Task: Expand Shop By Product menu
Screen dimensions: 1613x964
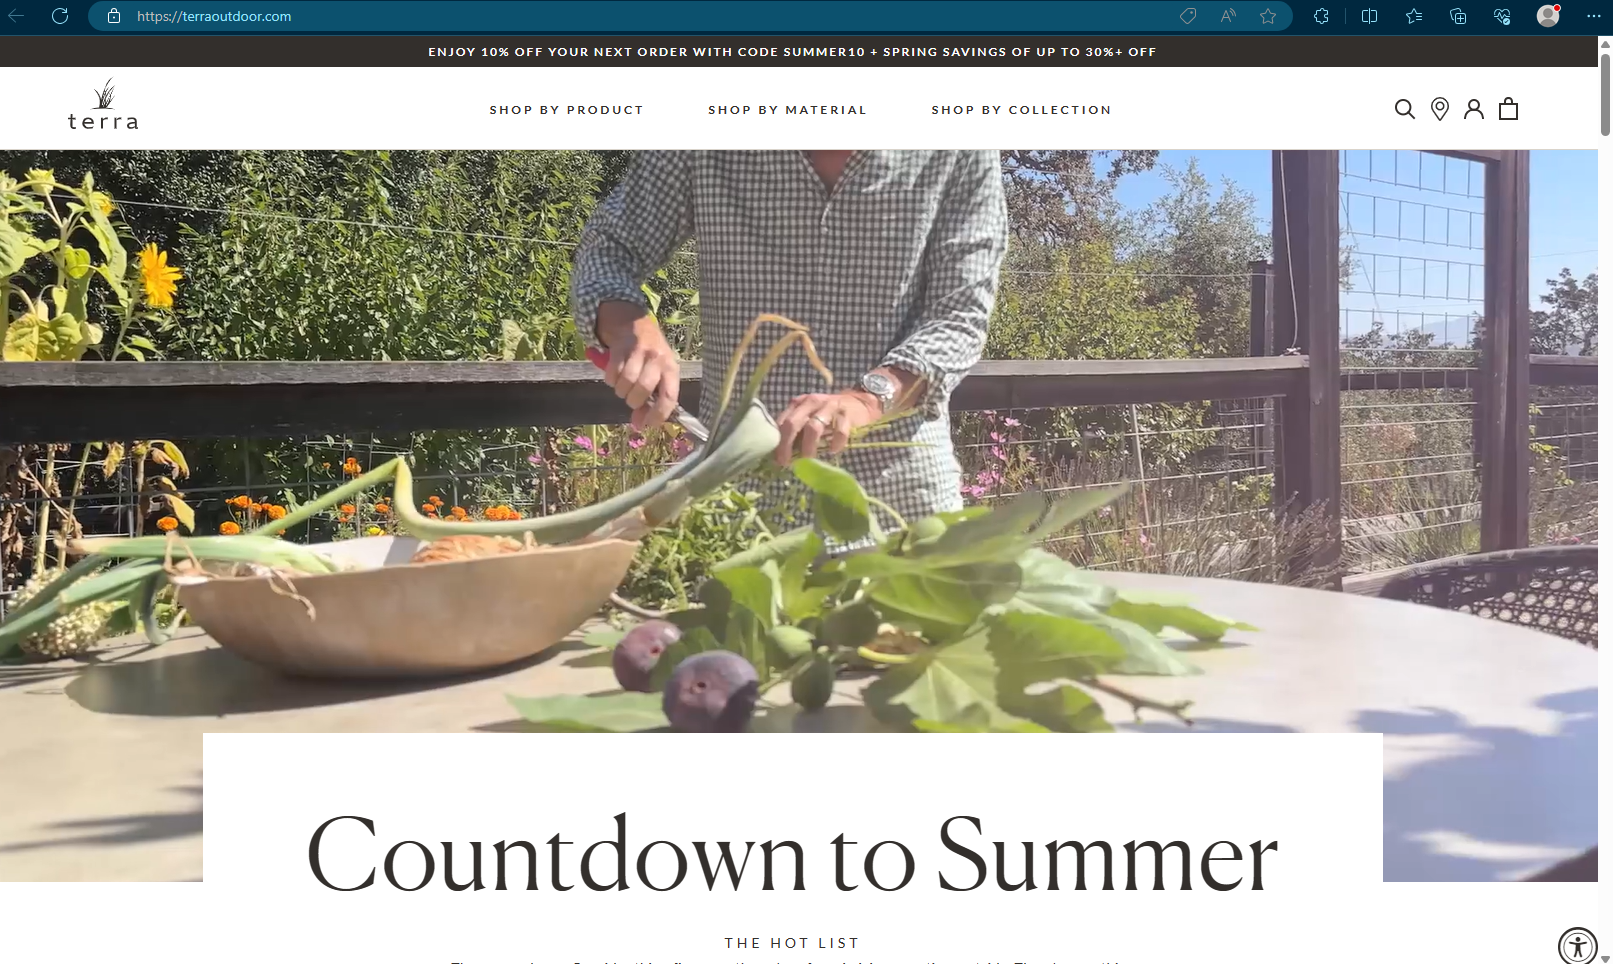Action: tap(566, 110)
